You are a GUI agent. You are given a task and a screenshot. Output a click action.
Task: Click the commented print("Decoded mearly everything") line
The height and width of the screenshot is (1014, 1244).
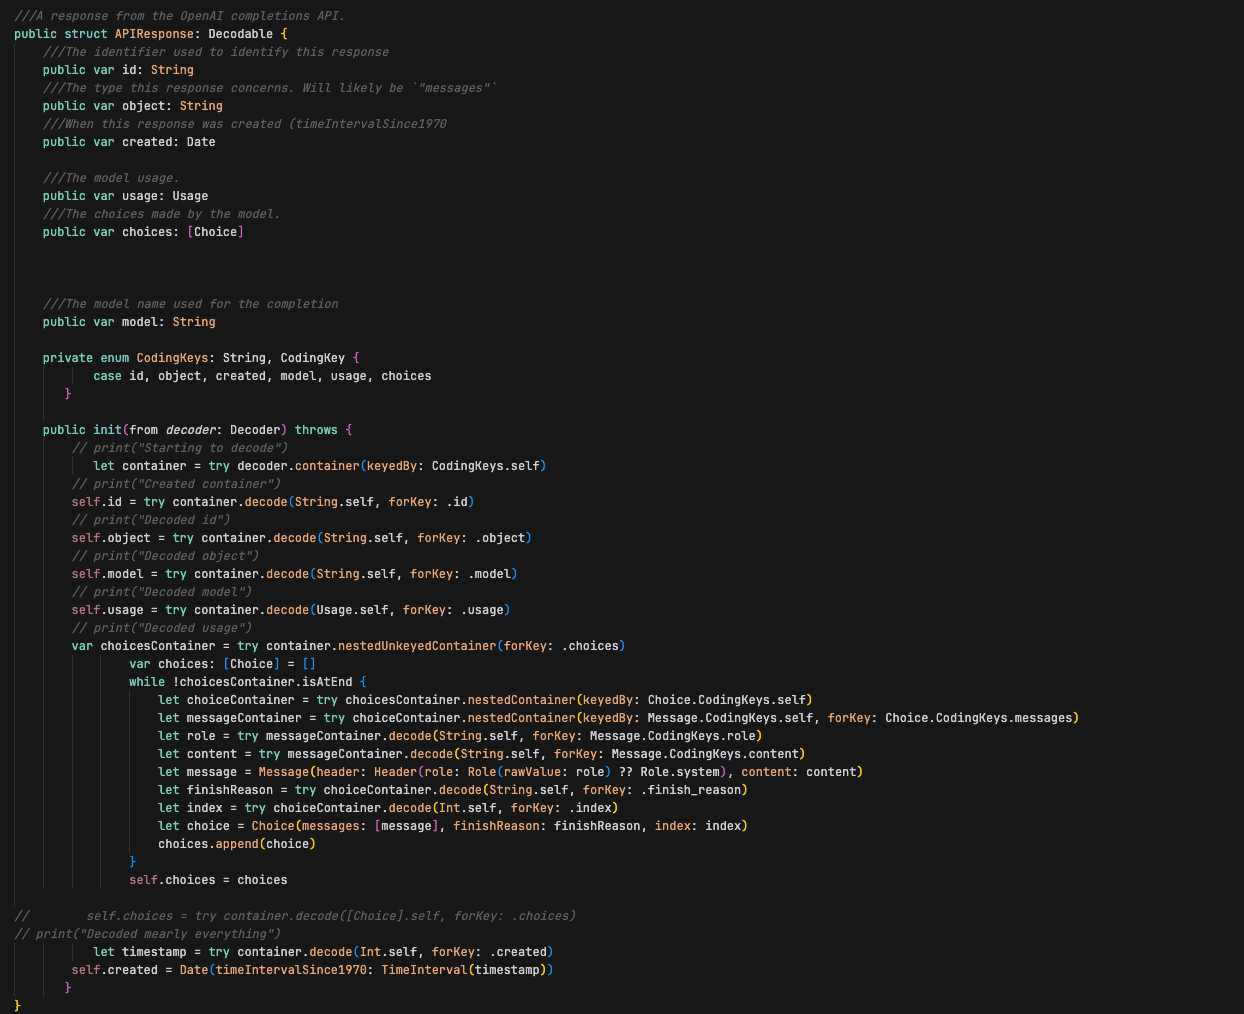[x=148, y=934]
